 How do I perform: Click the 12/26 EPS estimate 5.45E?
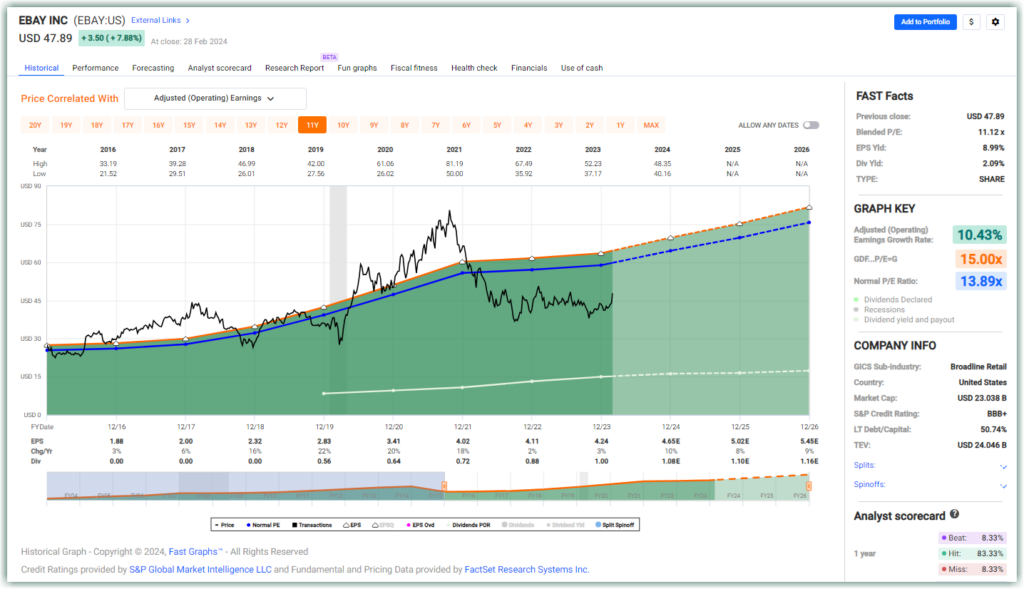coord(809,441)
